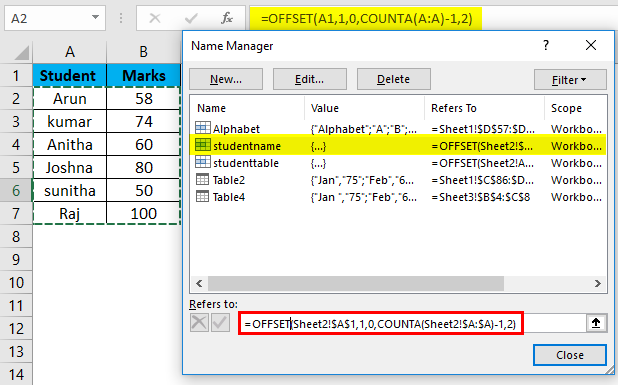The image size is (618, 385).
Task: Select the studentname name row
Action: (398, 146)
